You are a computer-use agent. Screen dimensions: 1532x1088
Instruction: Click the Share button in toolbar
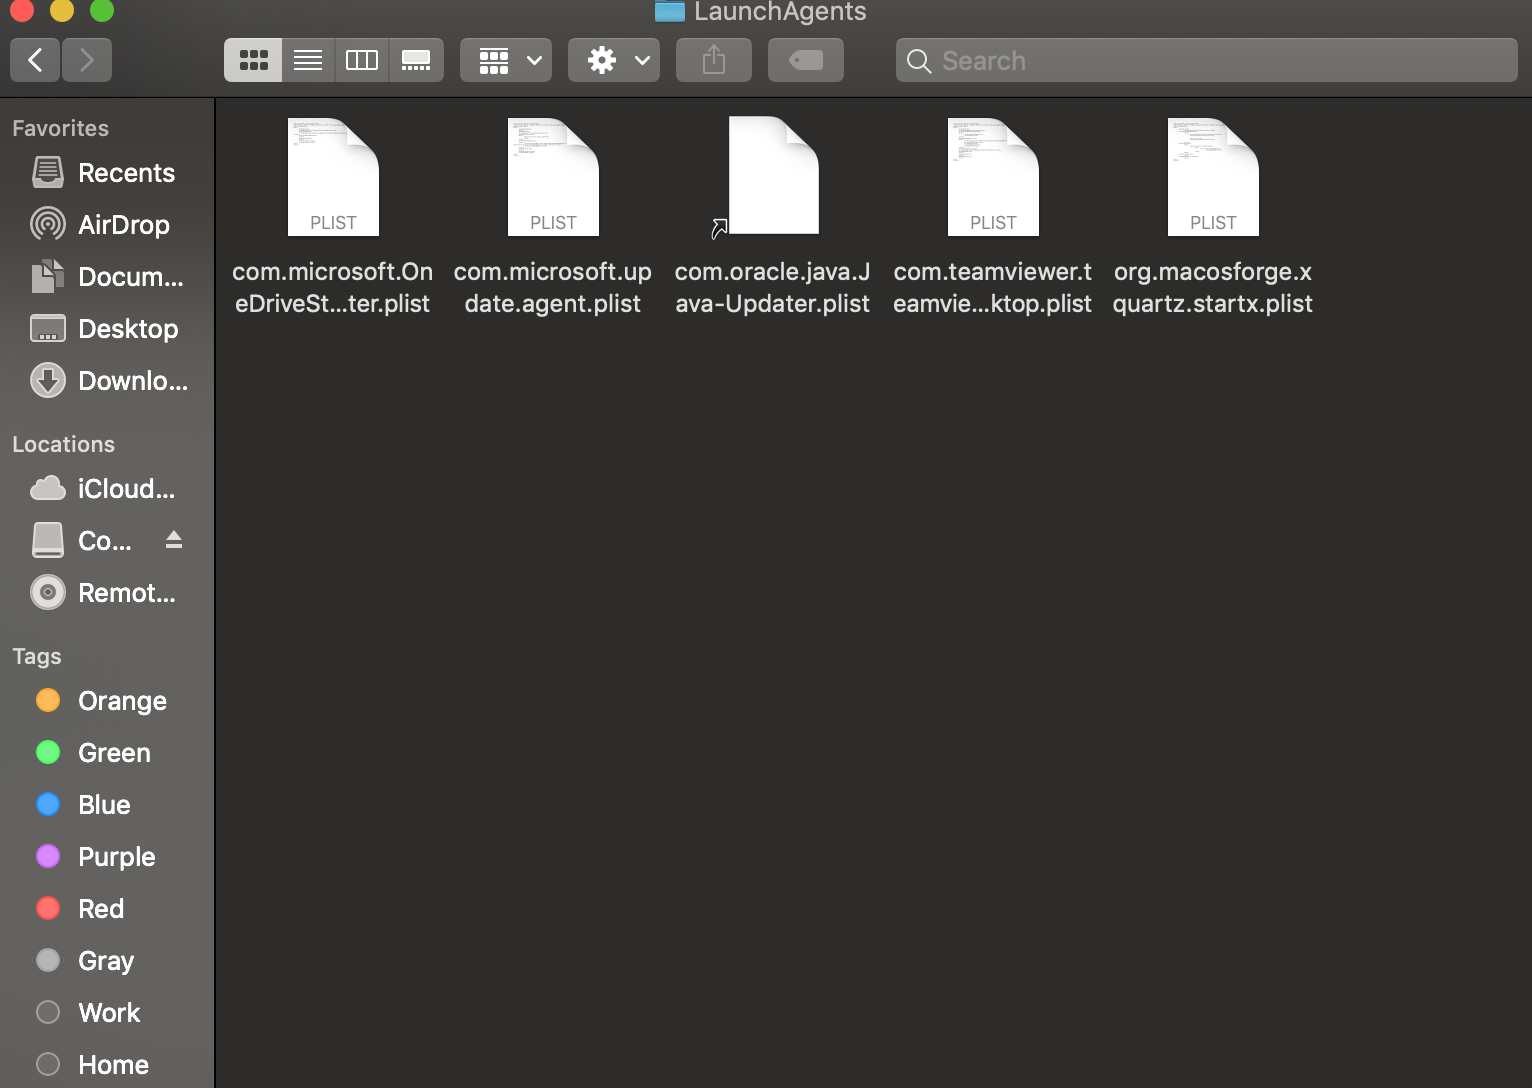[x=713, y=60]
